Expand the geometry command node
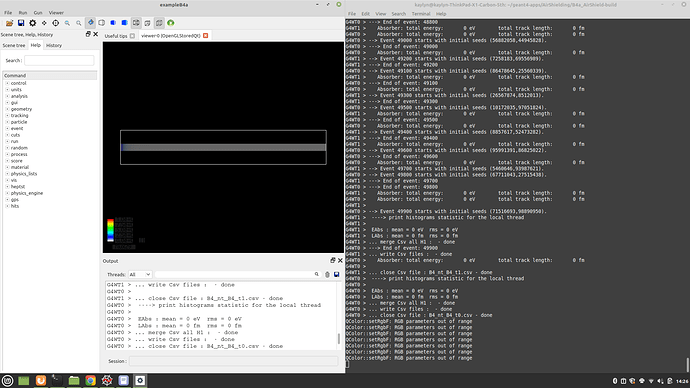Image resolution: width=690 pixels, height=388 pixels. tap(7, 109)
